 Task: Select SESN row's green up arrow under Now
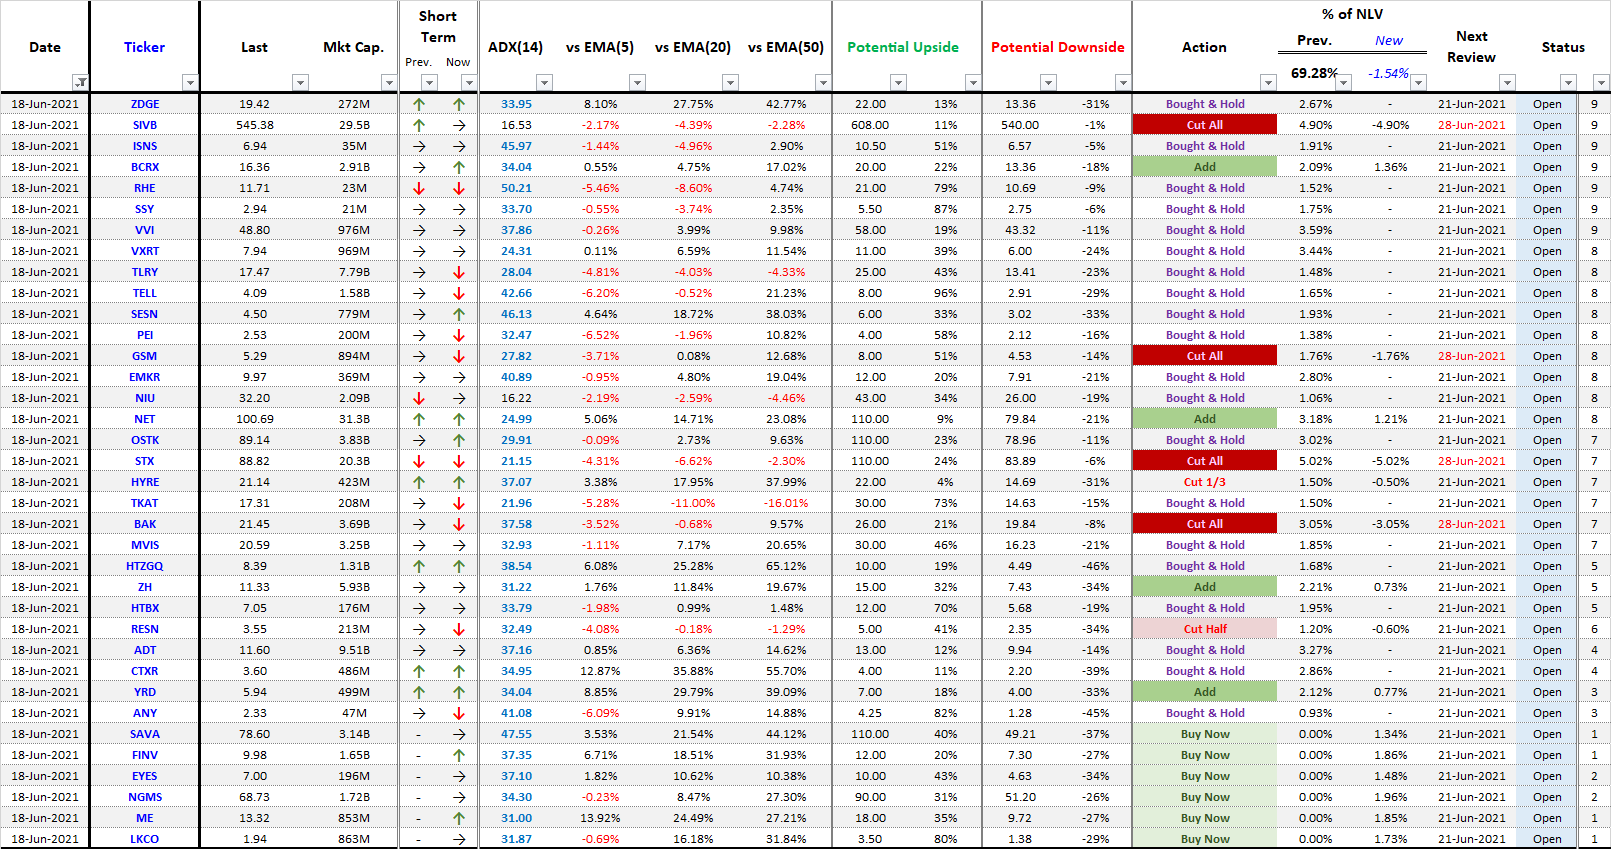[x=459, y=314]
